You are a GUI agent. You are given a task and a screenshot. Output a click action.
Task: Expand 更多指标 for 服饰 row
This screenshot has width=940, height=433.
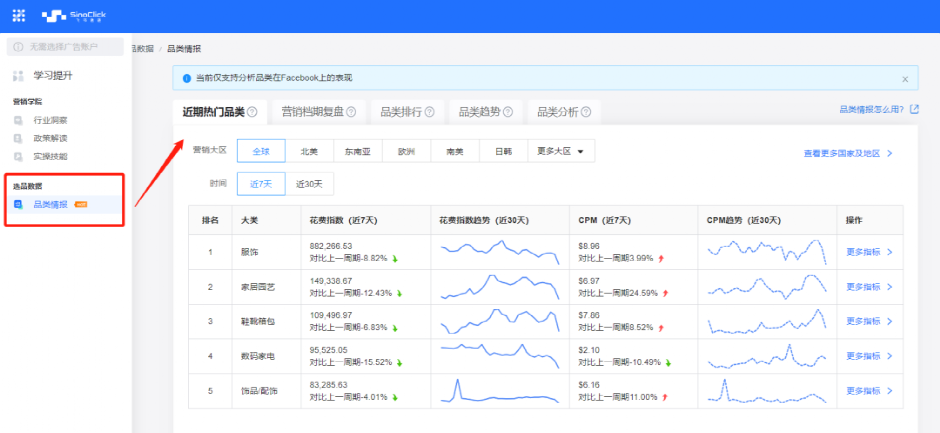[869, 252]
